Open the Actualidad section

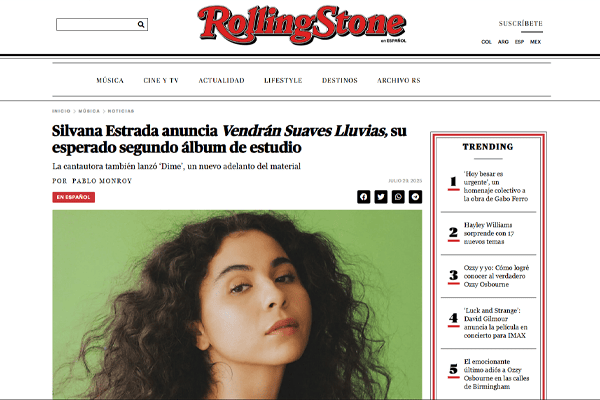[222, 80]
